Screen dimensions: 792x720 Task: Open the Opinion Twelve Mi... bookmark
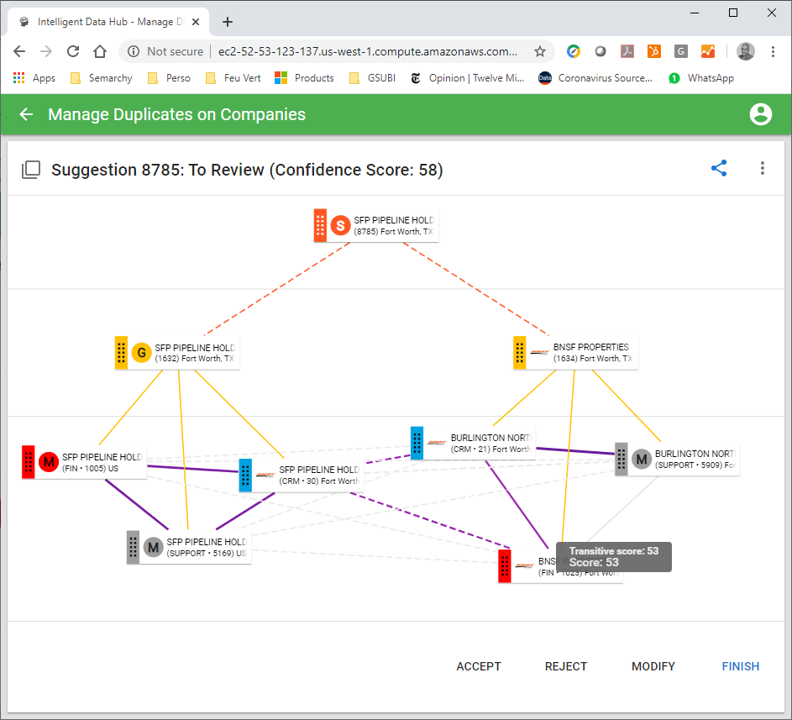(x=467, y=78)
